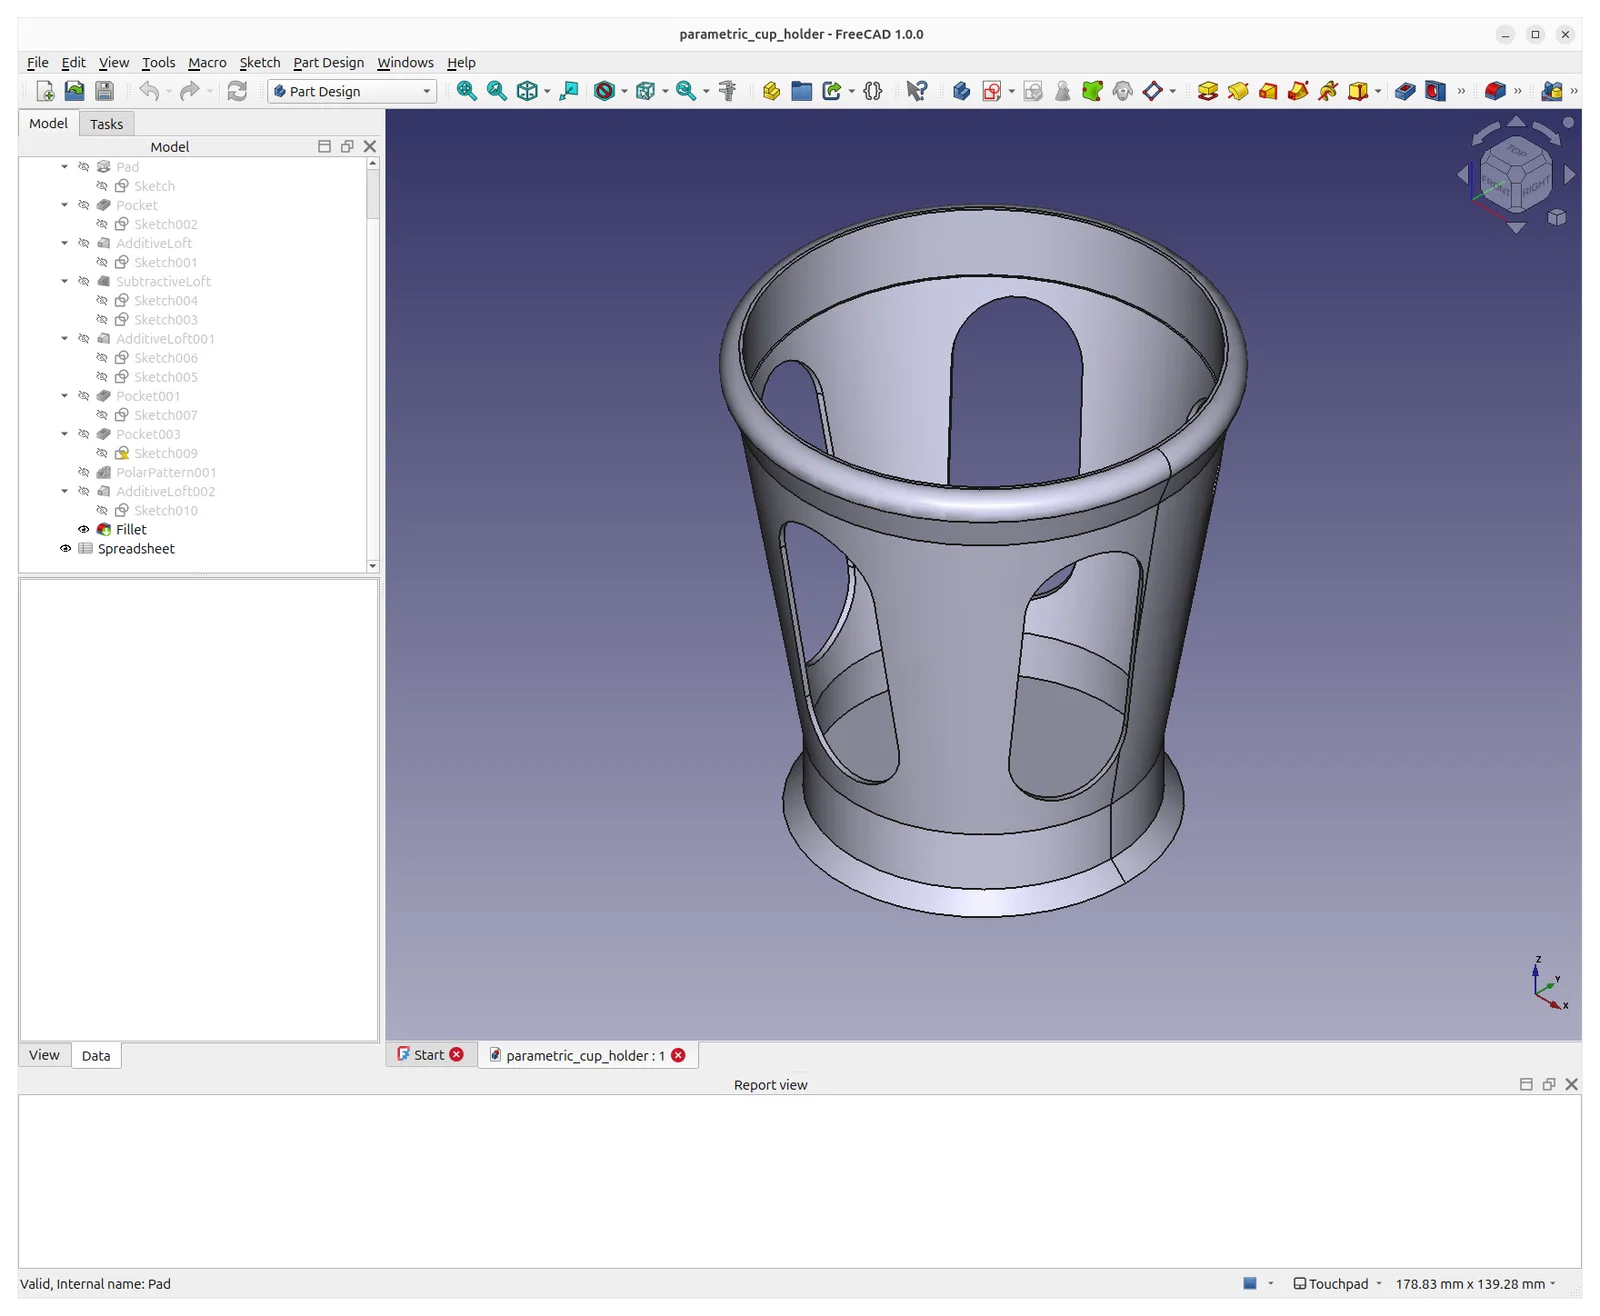The height and width of the screenshot is (1316, 1600).
Task: Expand the additive primitive dropdown arrow
Action: 1378,91
